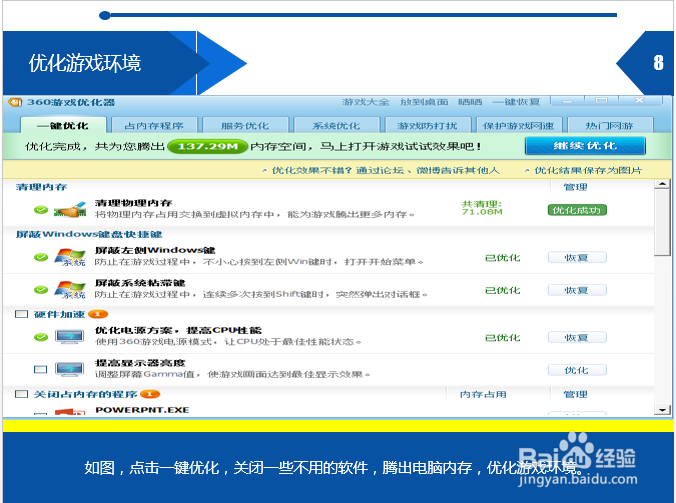The width and height of the screenshot is (676, 503).
Task: Click the Windows icon beside 屏蔽系统粘滞键
Action: click(70, 290)
